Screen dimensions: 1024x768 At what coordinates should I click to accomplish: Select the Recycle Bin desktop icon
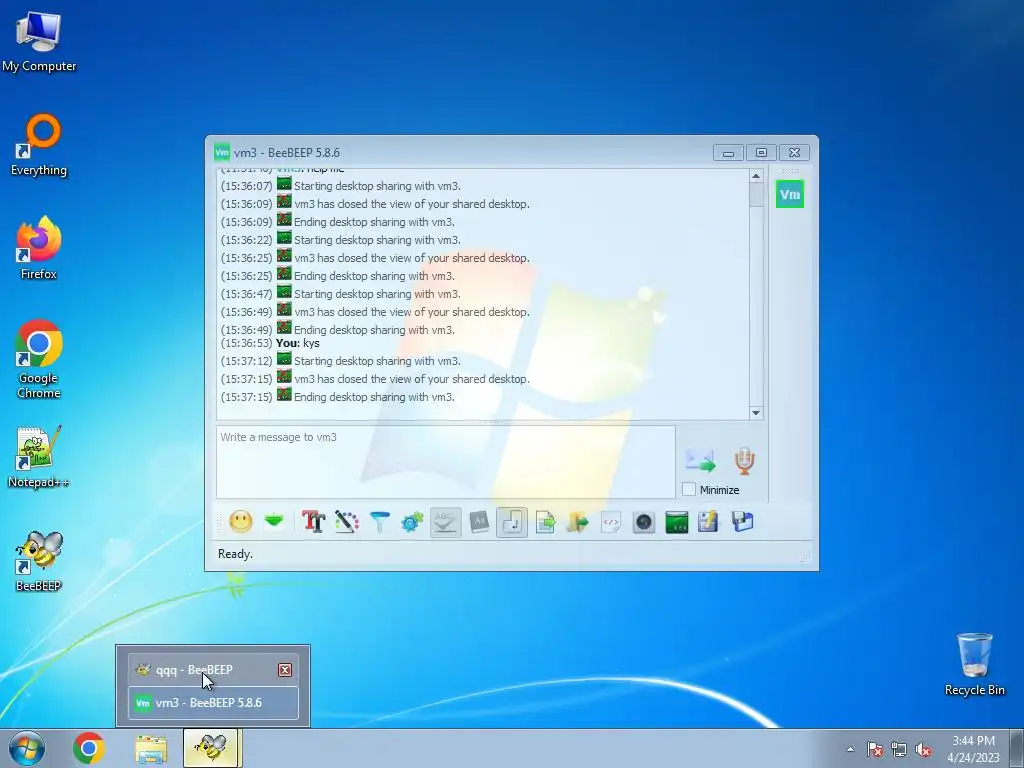tap(974, 664)
